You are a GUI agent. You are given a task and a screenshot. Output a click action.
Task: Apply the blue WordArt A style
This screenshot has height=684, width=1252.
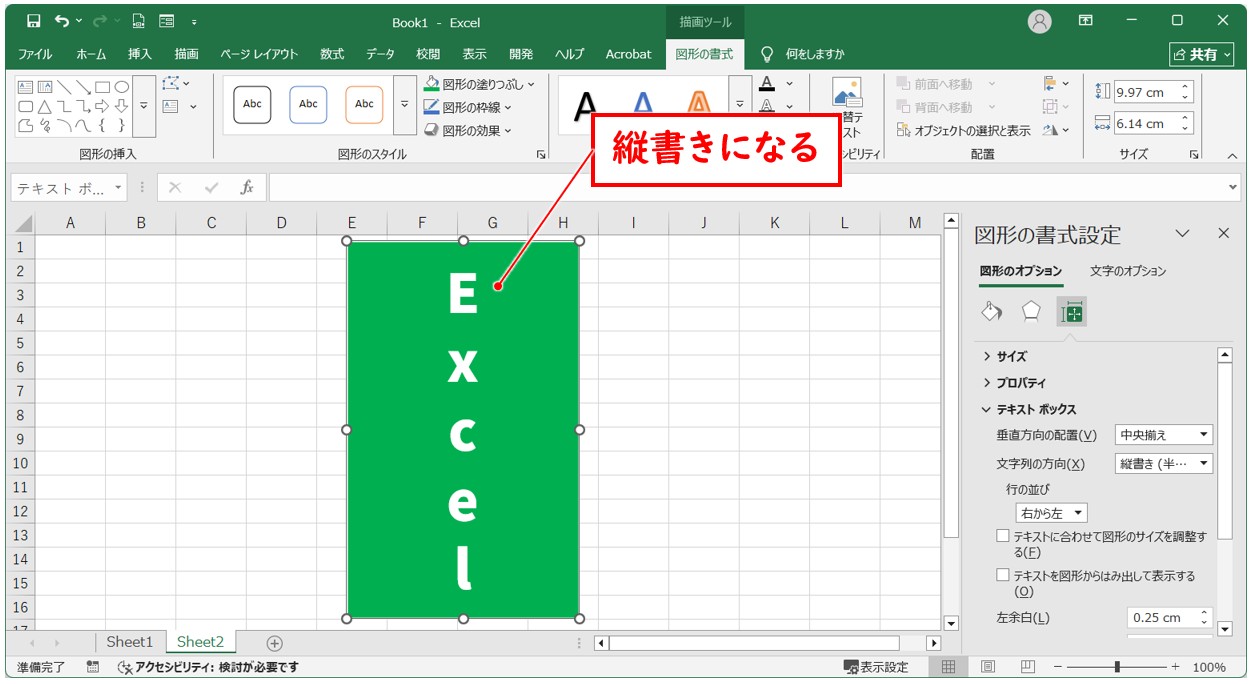(x=643, y=104)
